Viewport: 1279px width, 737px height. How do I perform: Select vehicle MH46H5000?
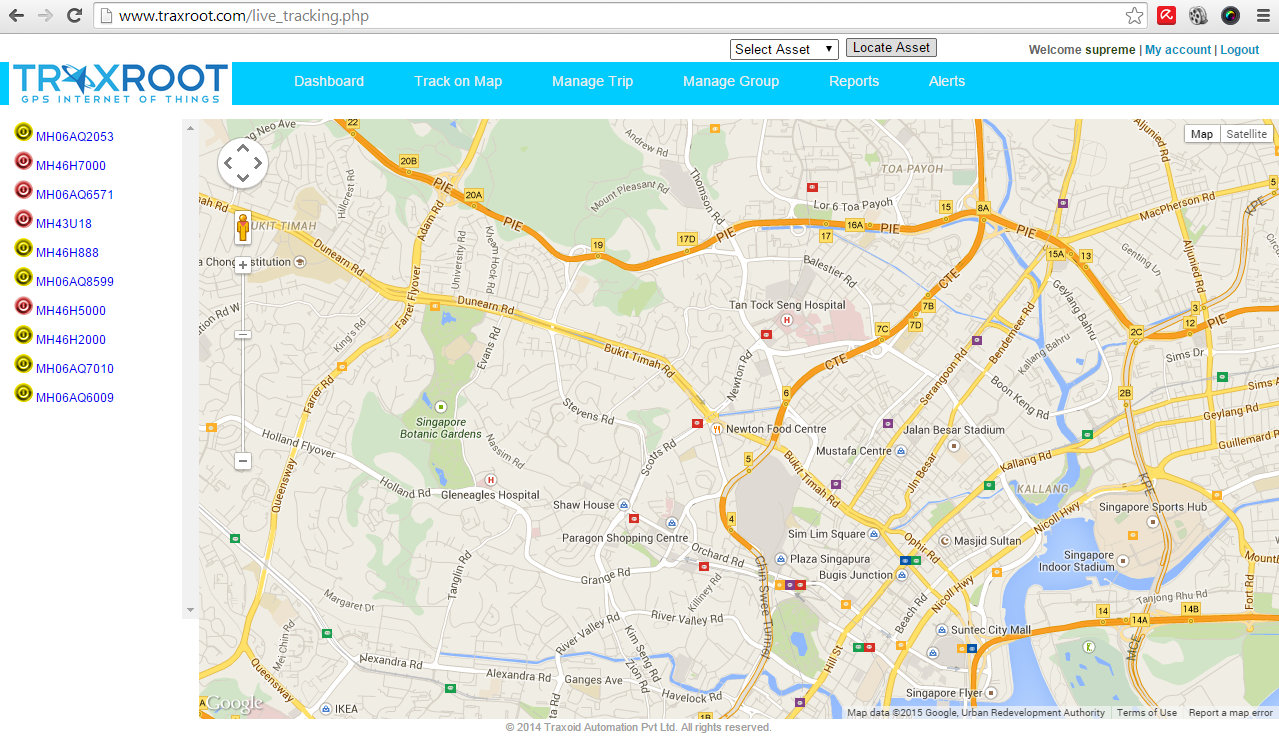coord(71,311)
